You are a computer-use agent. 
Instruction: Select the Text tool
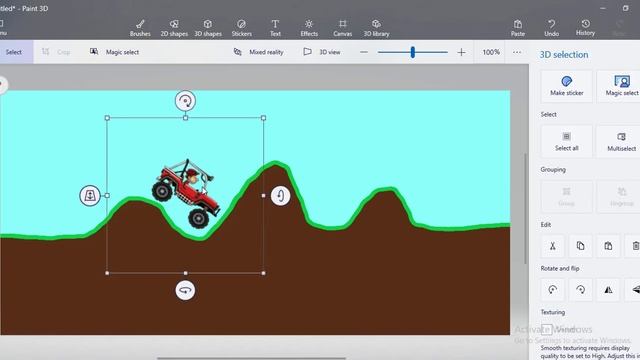click(276, 28)
